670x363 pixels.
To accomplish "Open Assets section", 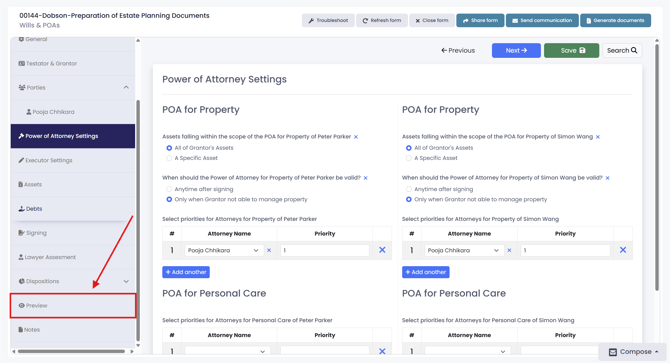I will tap(73, 184).
